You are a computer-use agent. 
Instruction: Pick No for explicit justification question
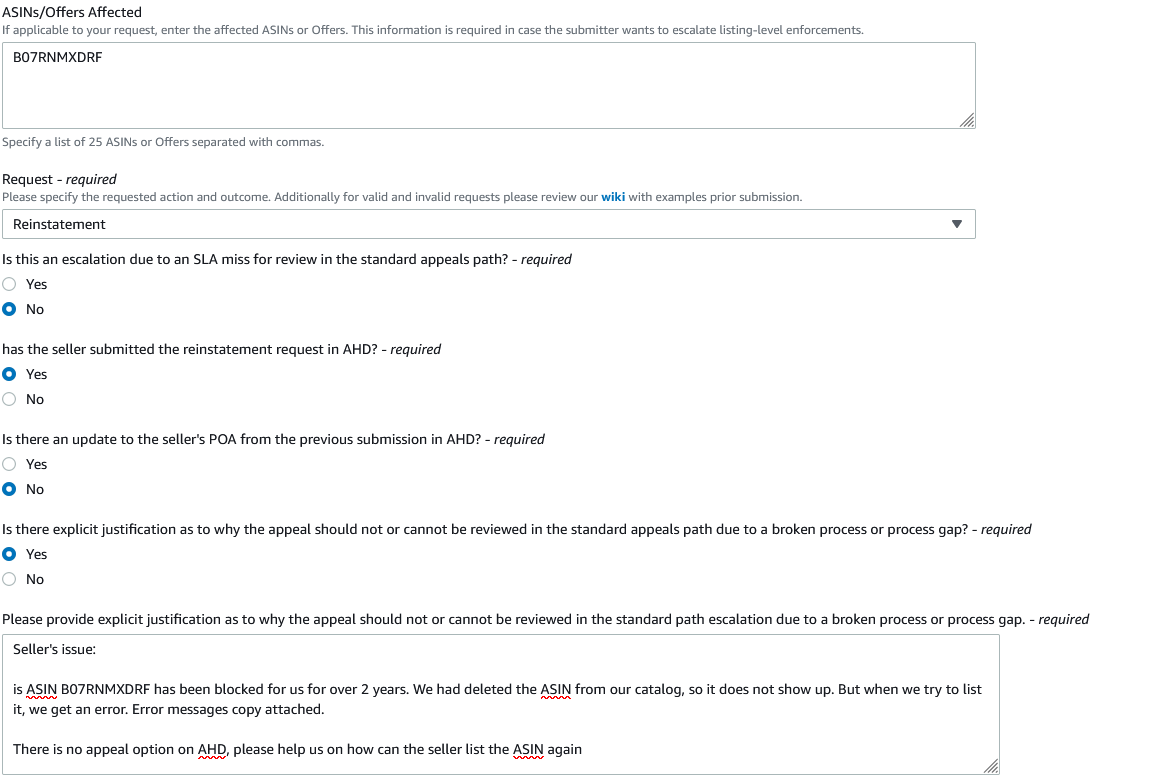tap(10, 579)
